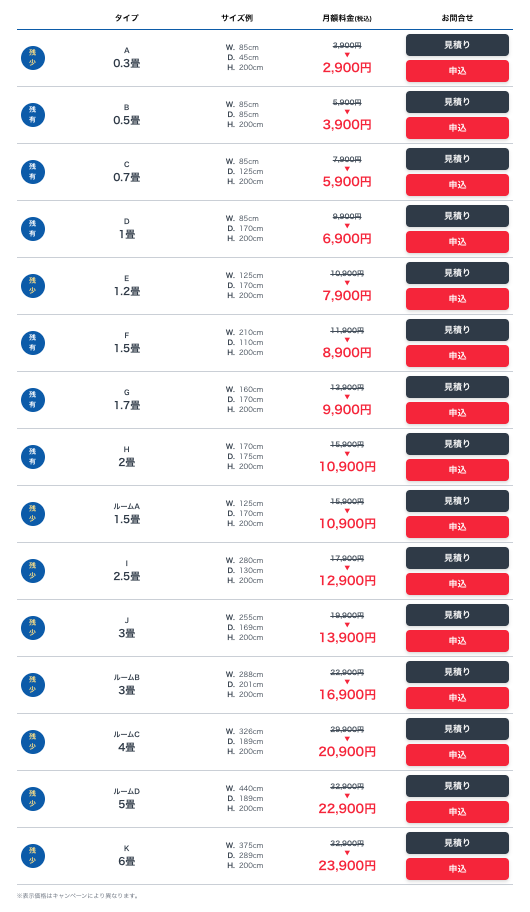
Task: Apply with 申込 for type G 1.7畳
Action: point(457,413)
